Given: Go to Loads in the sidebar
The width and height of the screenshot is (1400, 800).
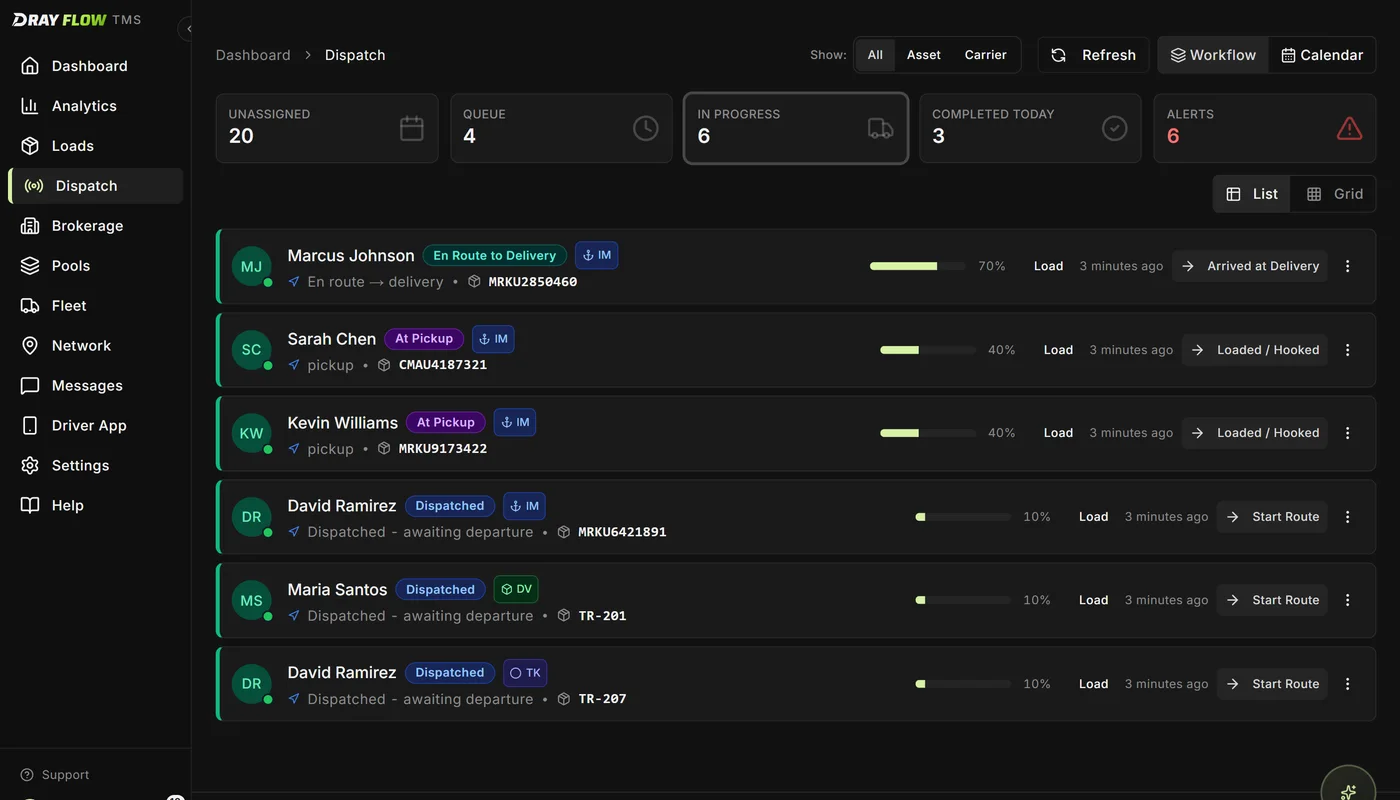Looking at the screenshot, I should click(x=95, y=146).
